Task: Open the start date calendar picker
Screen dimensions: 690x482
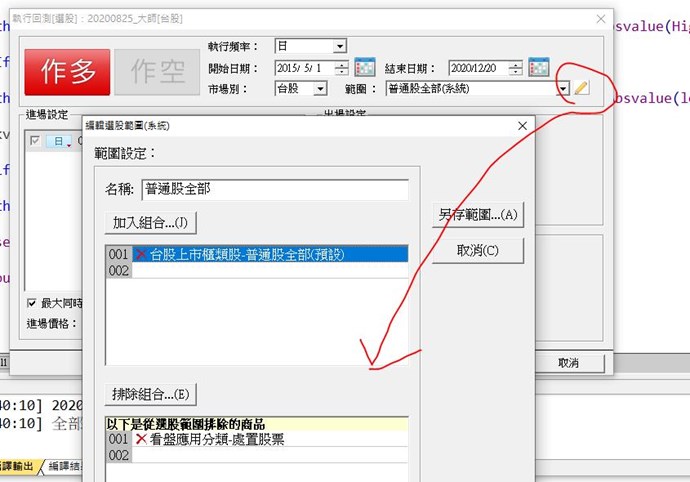Action: coord(364,68)
